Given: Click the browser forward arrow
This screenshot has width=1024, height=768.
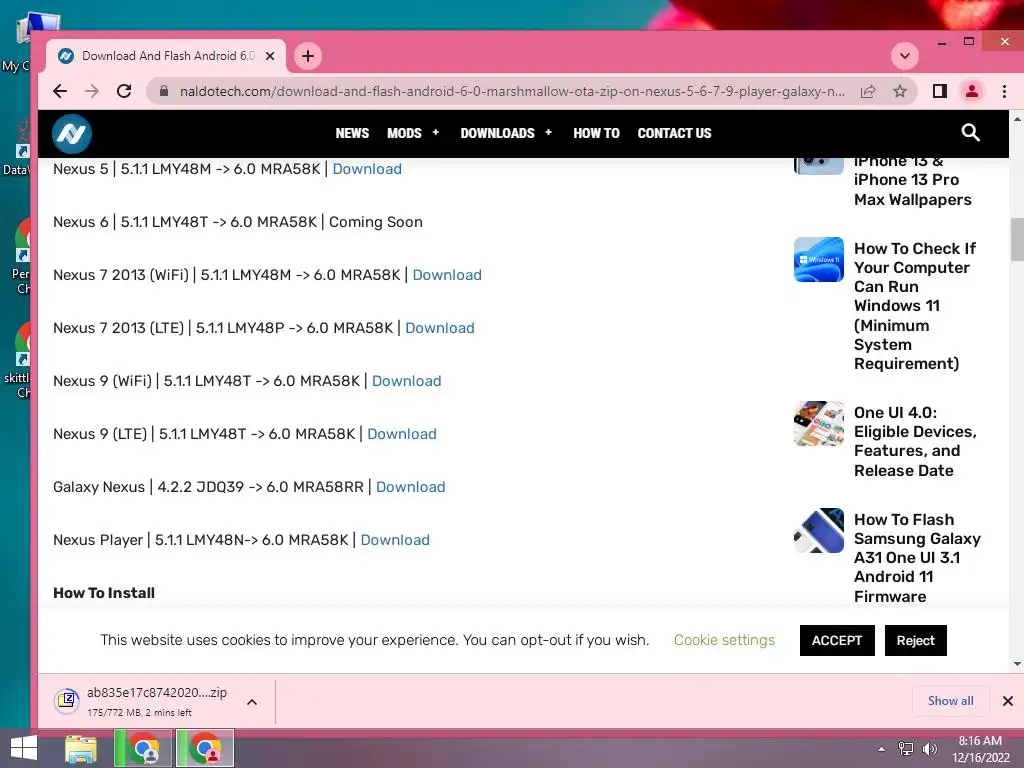Looking at the screenshot, I should click(92, 91).
